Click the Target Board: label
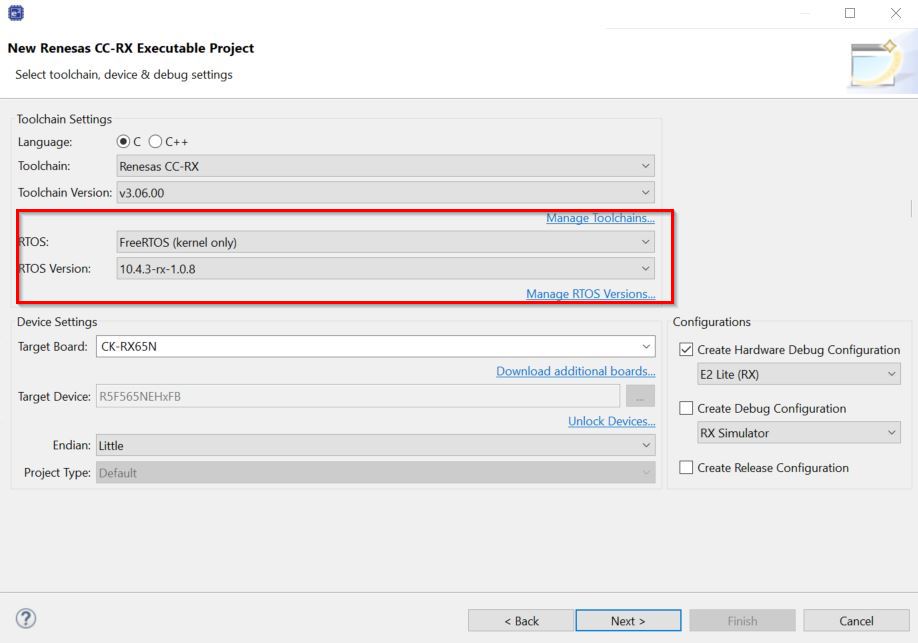 tap(53, 347)
